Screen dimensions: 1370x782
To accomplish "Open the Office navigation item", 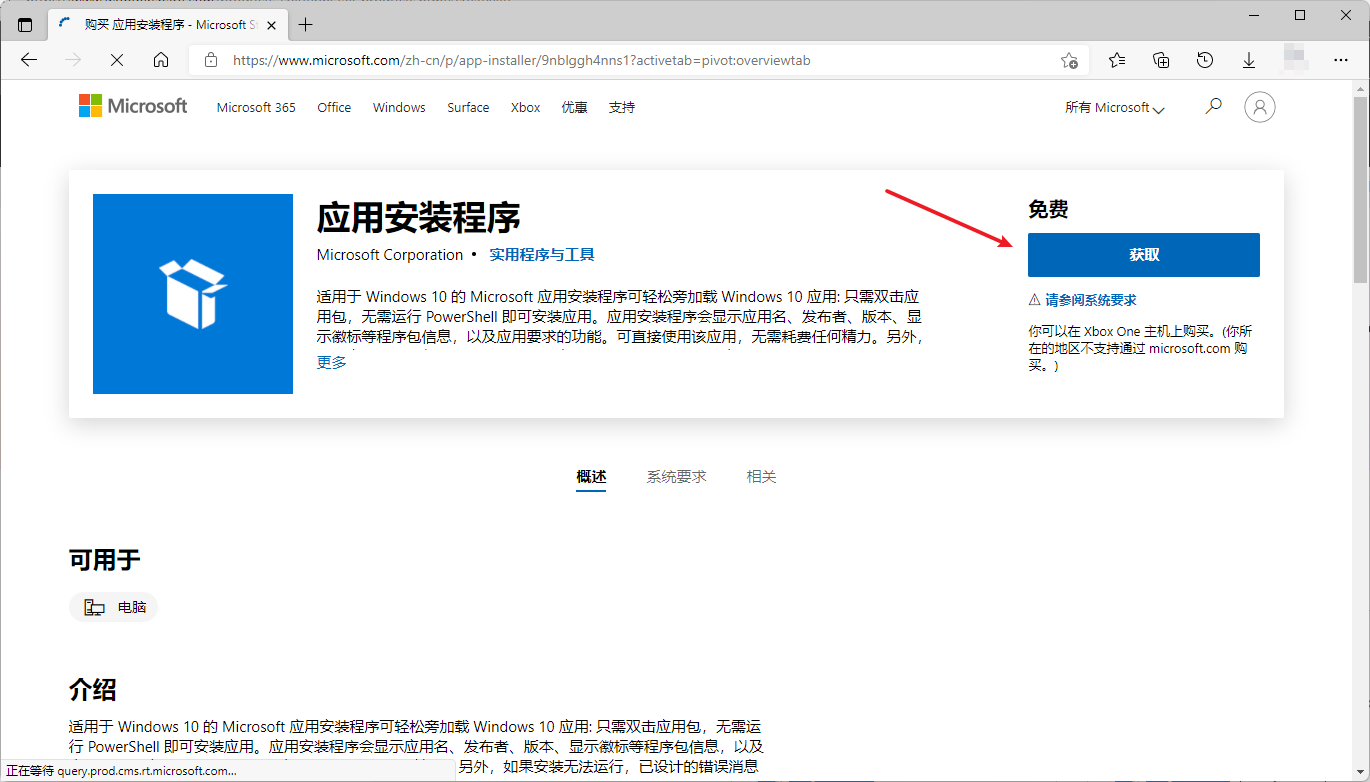I will click(334, 108).
